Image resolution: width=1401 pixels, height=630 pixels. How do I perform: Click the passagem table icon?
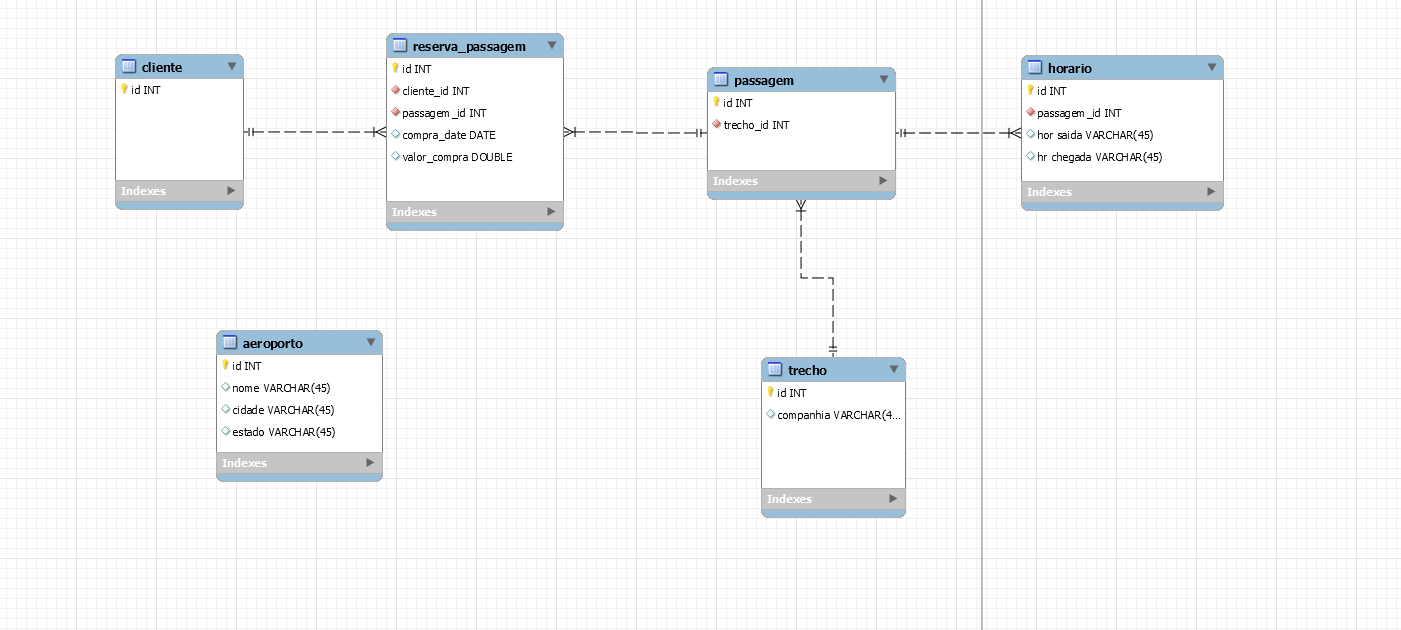[720, 80]
